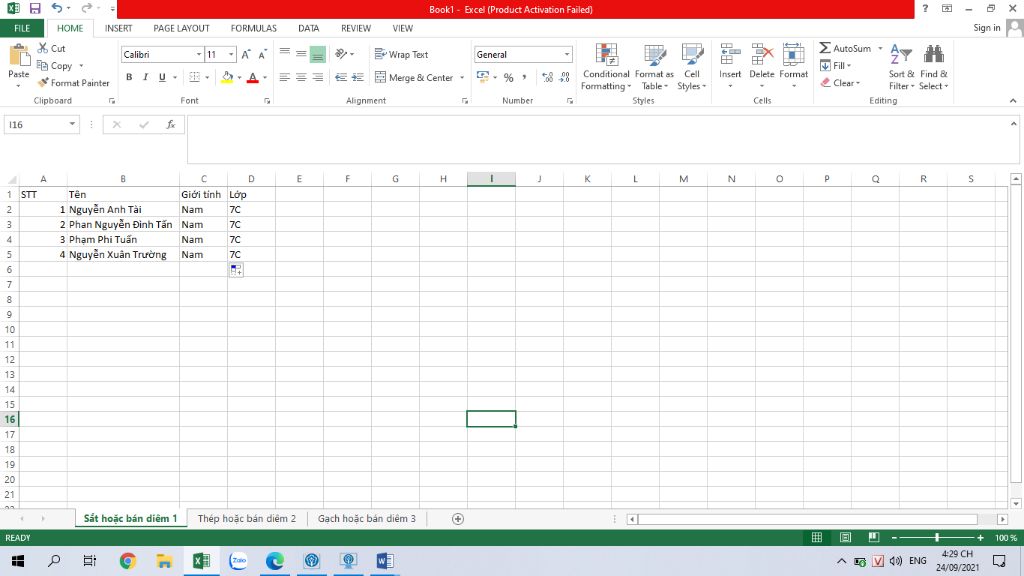Click the insert function fx icon

(170, 125)
